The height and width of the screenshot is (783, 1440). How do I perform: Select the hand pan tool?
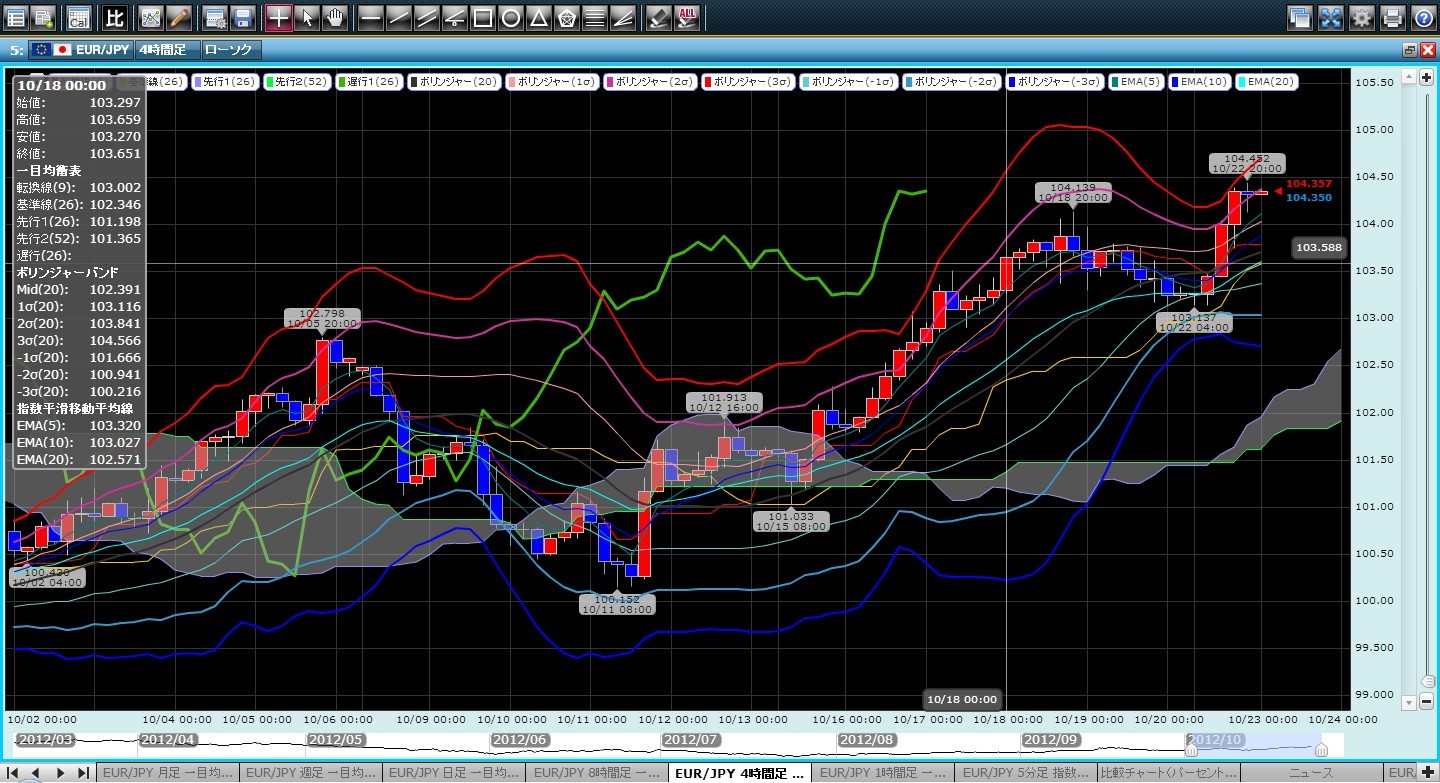click(335, 17)
